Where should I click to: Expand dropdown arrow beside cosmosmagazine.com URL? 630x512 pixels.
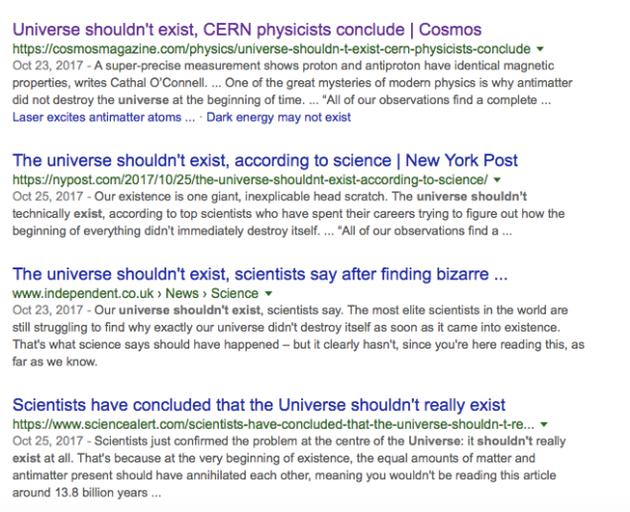540,49
